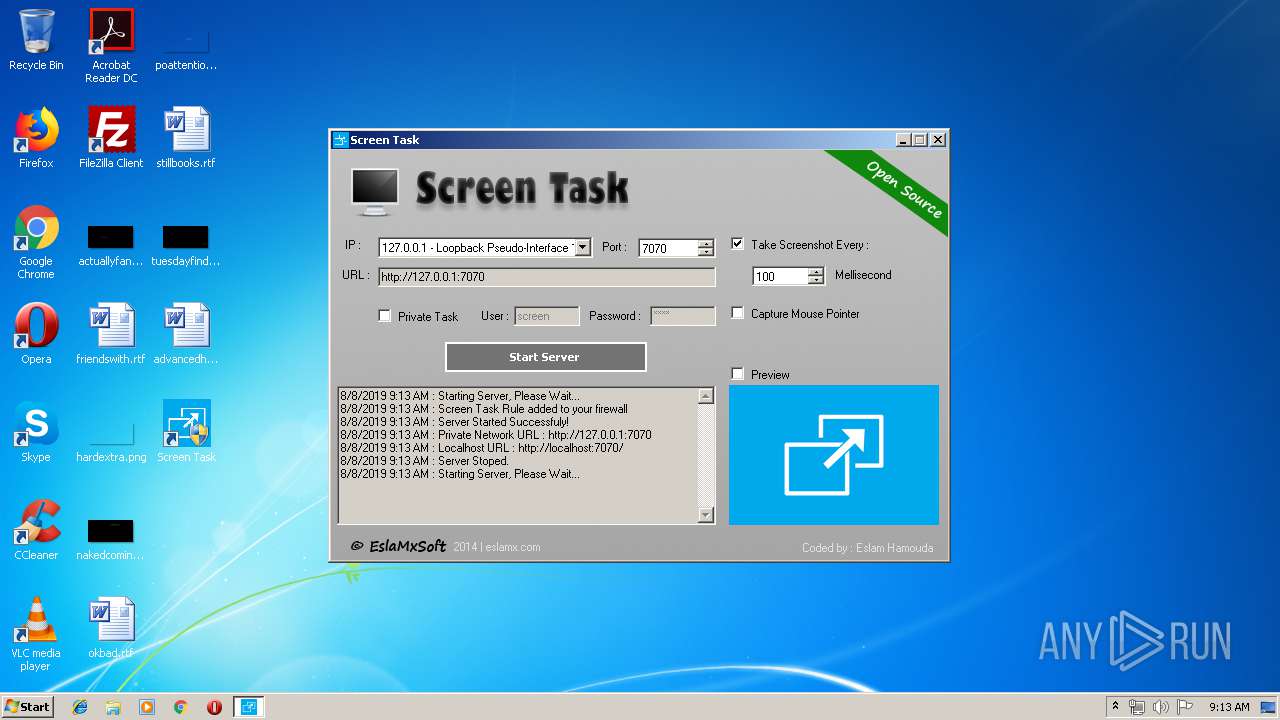Increase millisecond interval up arrow
1280x720 pixels.
click(x=816, y=271)
